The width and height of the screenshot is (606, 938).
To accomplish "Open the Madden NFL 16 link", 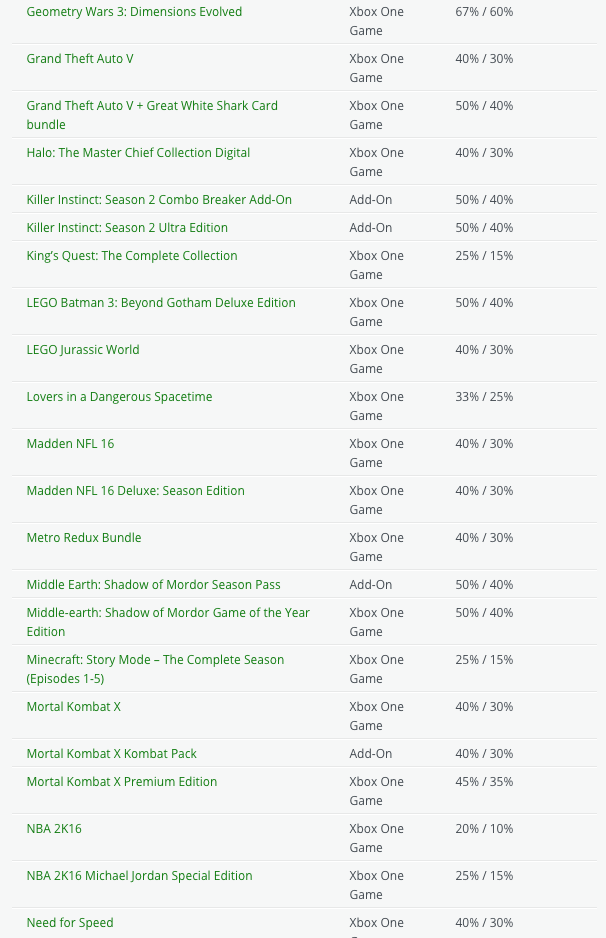I will coord(70,444).
